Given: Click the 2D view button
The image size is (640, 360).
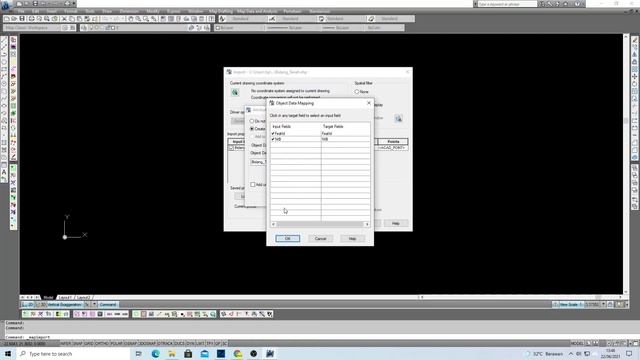Looking at the screenshot, I should tap(27, 305).
